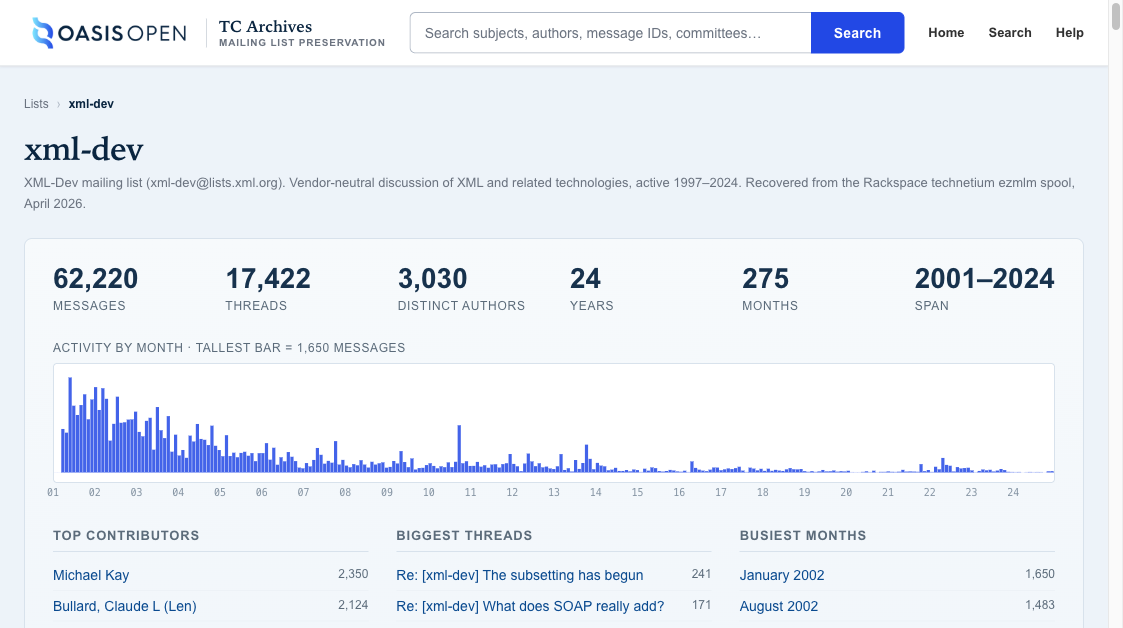This screenshot has height=628, width=1123.
Task: Open the Search nav item
Action: click(1010, 33)
